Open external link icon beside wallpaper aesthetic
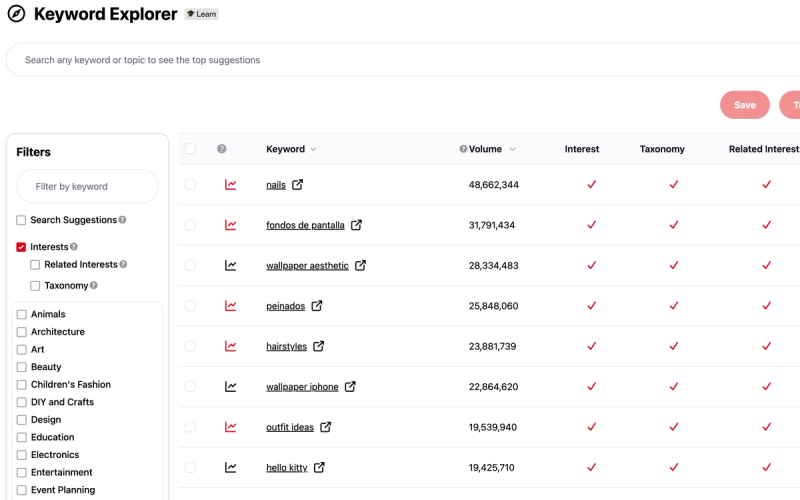800x500 pixels. tap(360, 265)
